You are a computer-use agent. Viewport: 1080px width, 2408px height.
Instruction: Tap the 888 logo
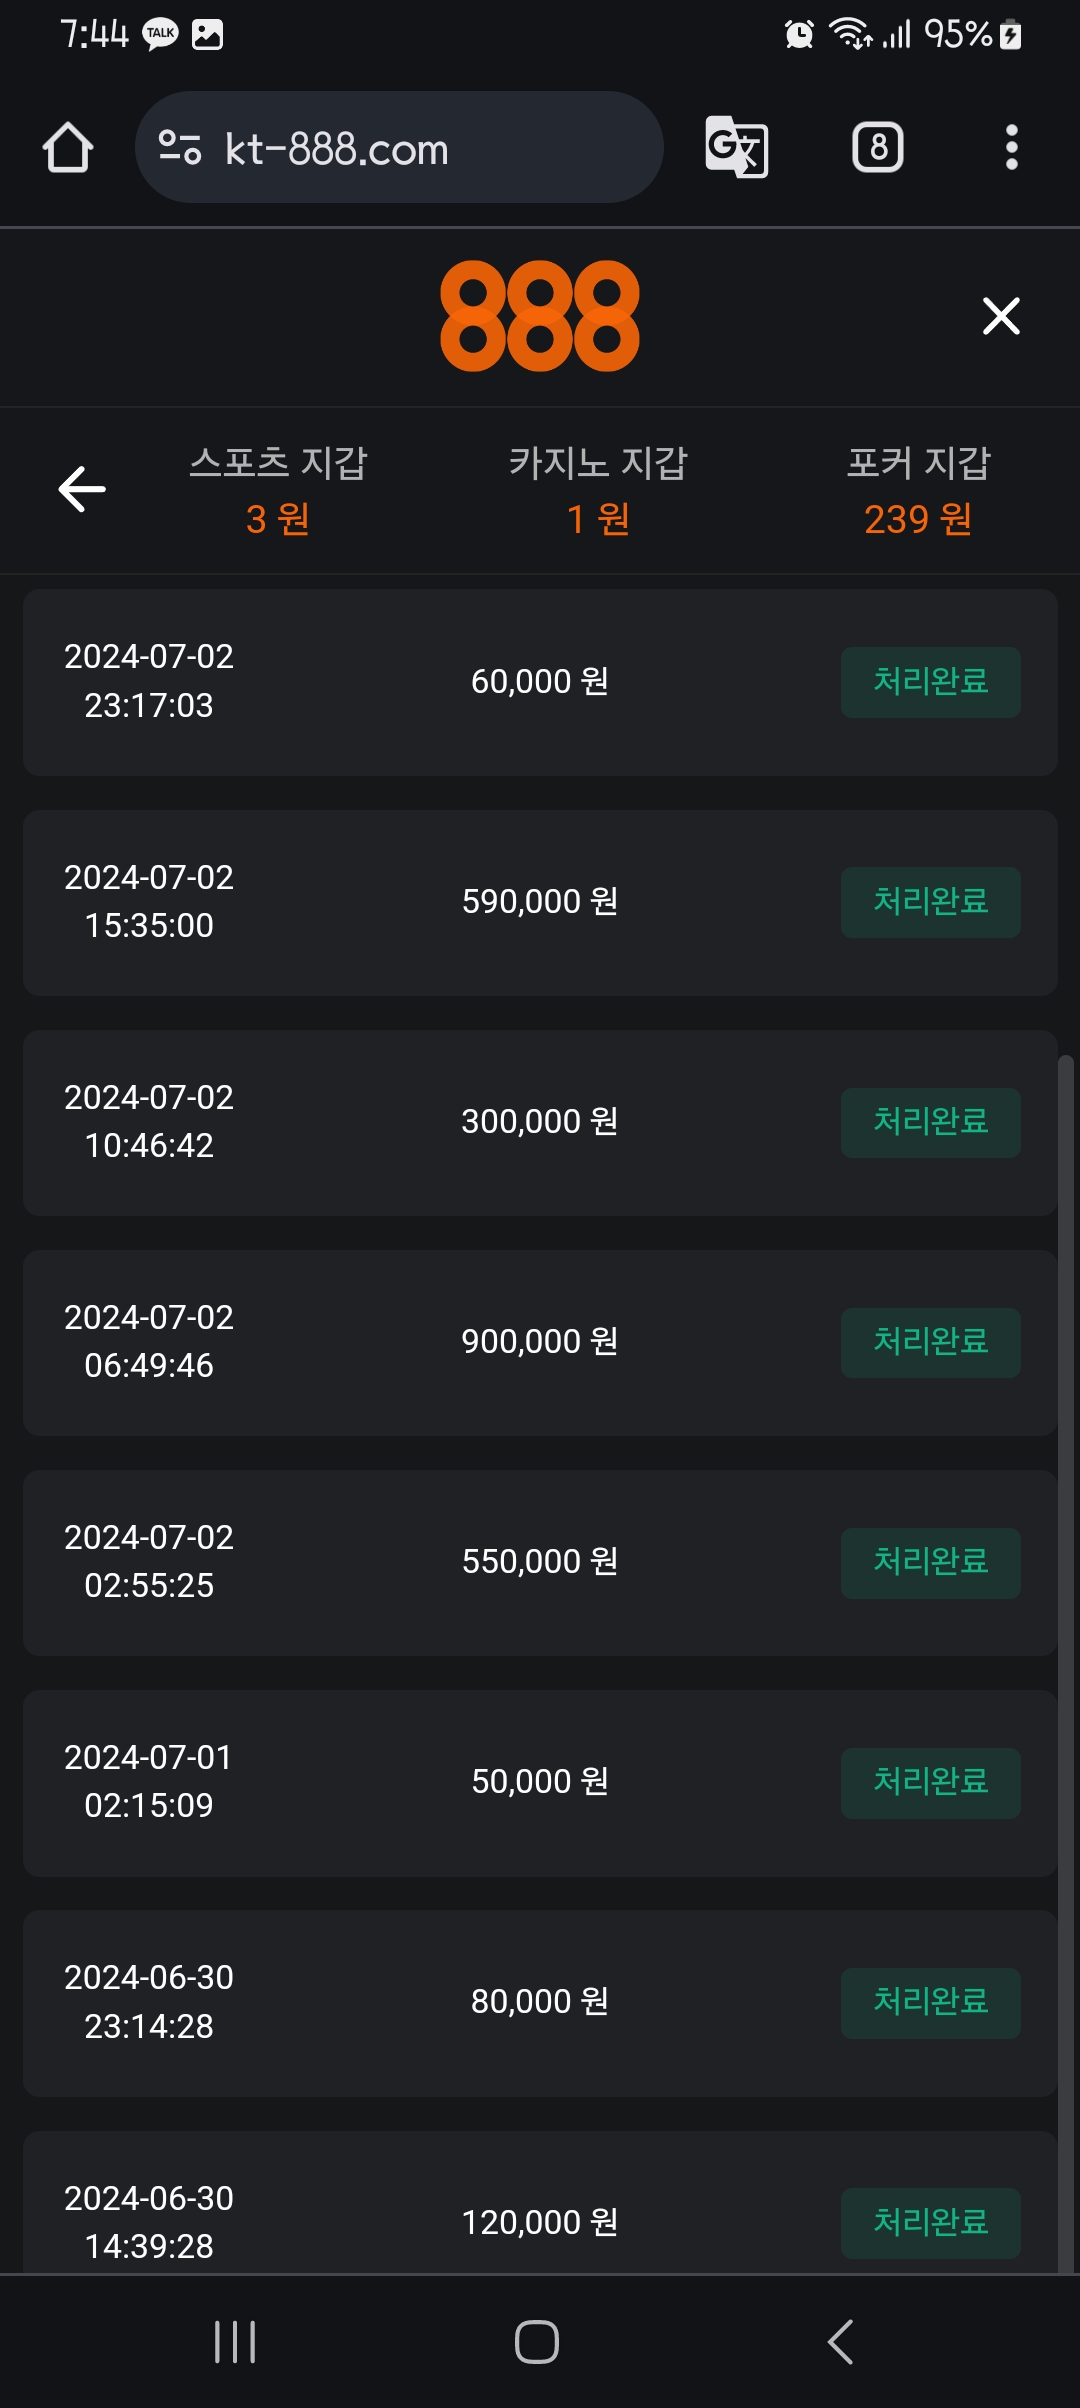[x=540, y=316]
